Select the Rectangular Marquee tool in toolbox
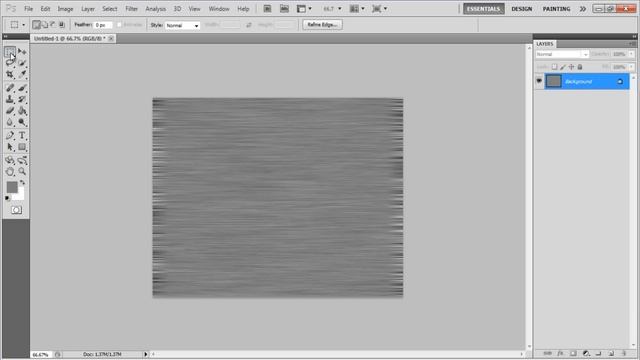 coord(10,51)
